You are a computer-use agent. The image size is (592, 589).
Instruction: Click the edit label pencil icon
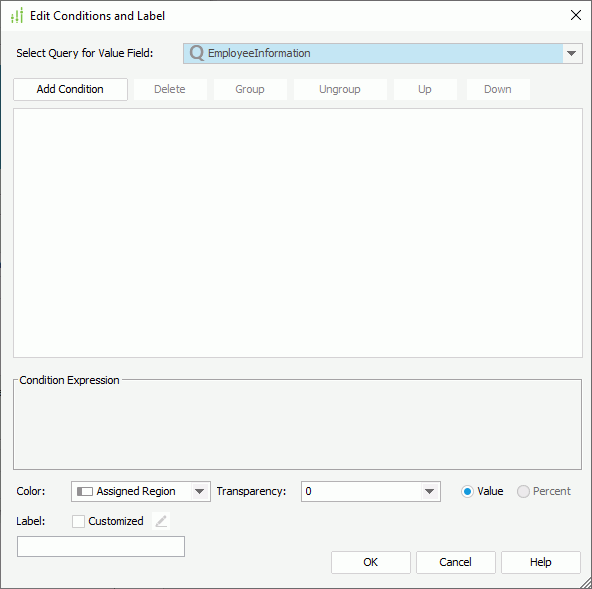click(161, 521)
